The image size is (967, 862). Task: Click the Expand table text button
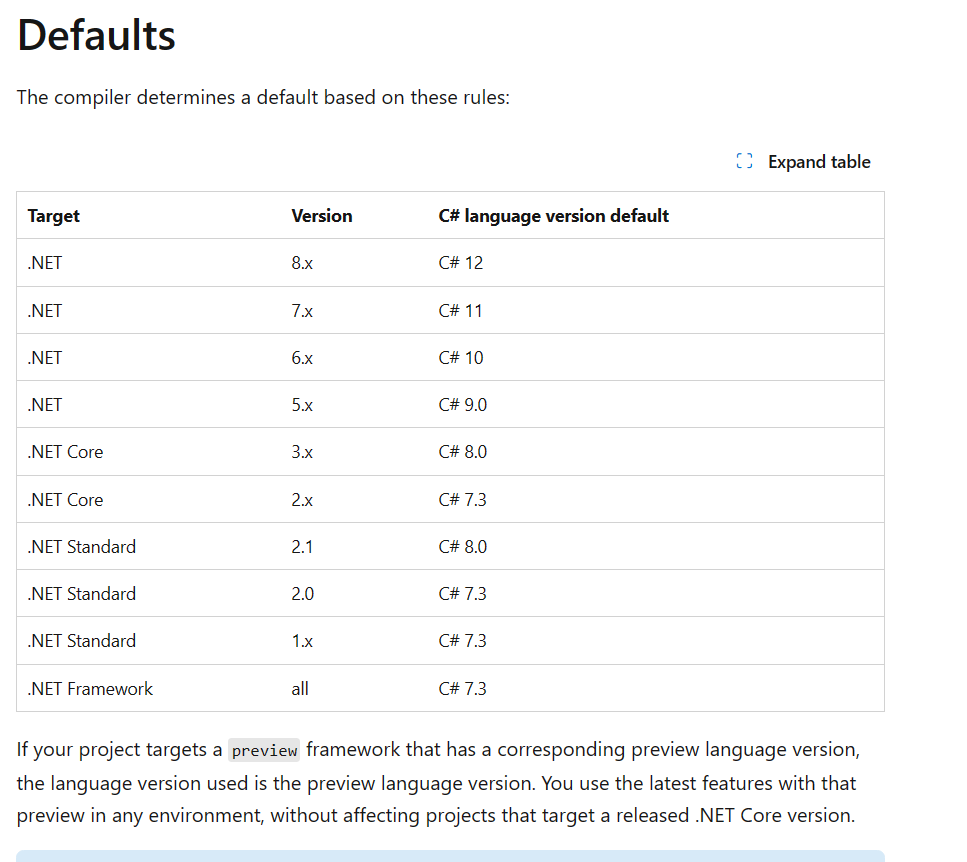[x=819, y=162]
